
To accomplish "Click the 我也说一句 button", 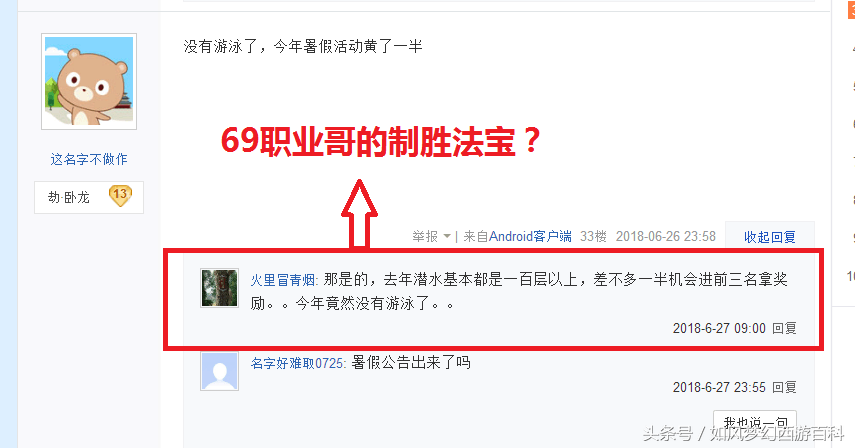I will pyautogui.click(x=755, y=422).
